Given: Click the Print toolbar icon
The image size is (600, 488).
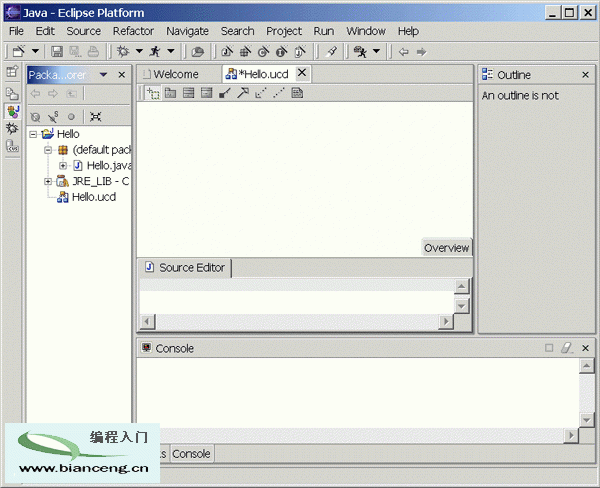Looking at the screenshot, I should coord(93,51).
